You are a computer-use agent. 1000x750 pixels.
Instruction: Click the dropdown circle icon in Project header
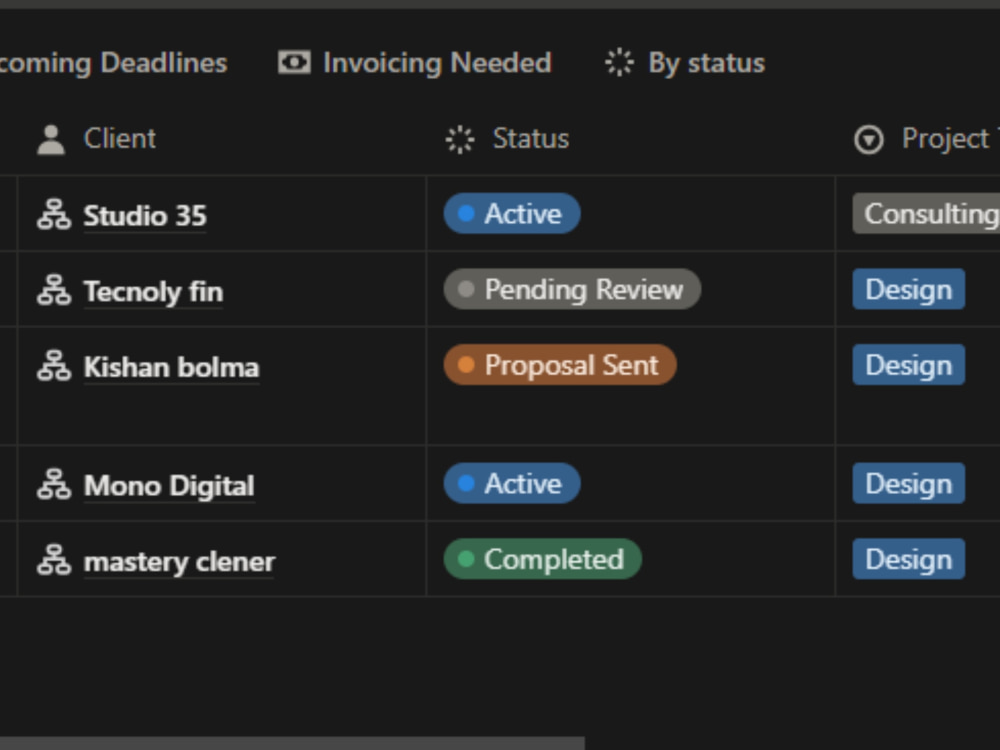point(869,140)
